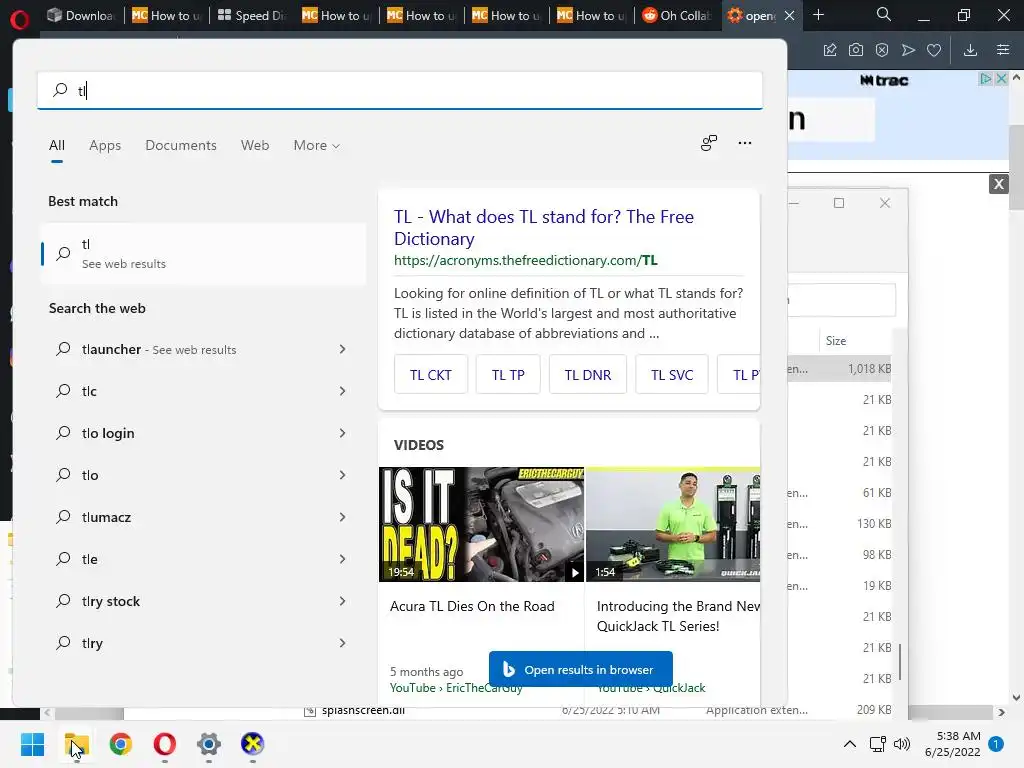Select best match tl web result
This screenshot has width=1024, height=768.
[203, 254]
